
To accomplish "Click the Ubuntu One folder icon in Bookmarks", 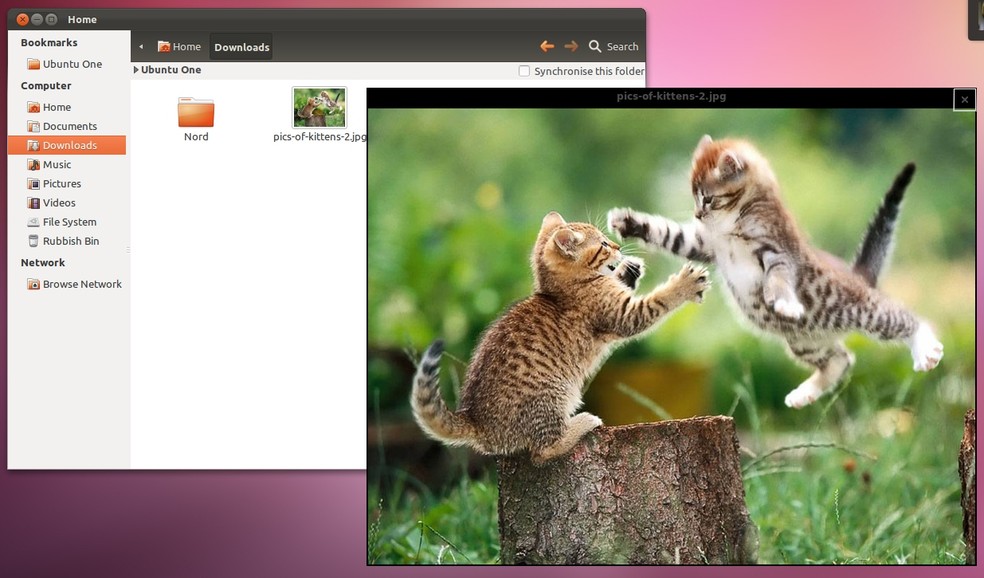I will click(x=33, y=64).
